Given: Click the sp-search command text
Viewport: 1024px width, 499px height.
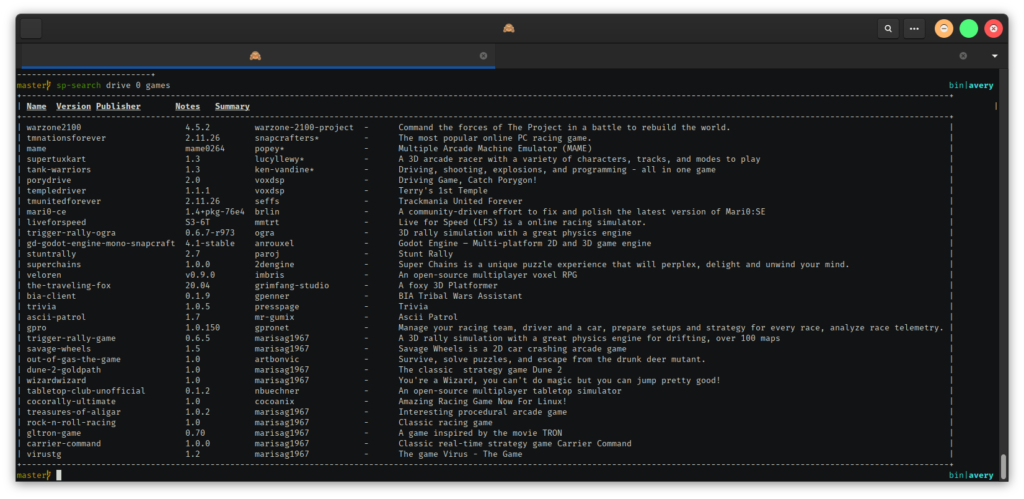Looking at the screenshot, I should click(x=79, y=85).
